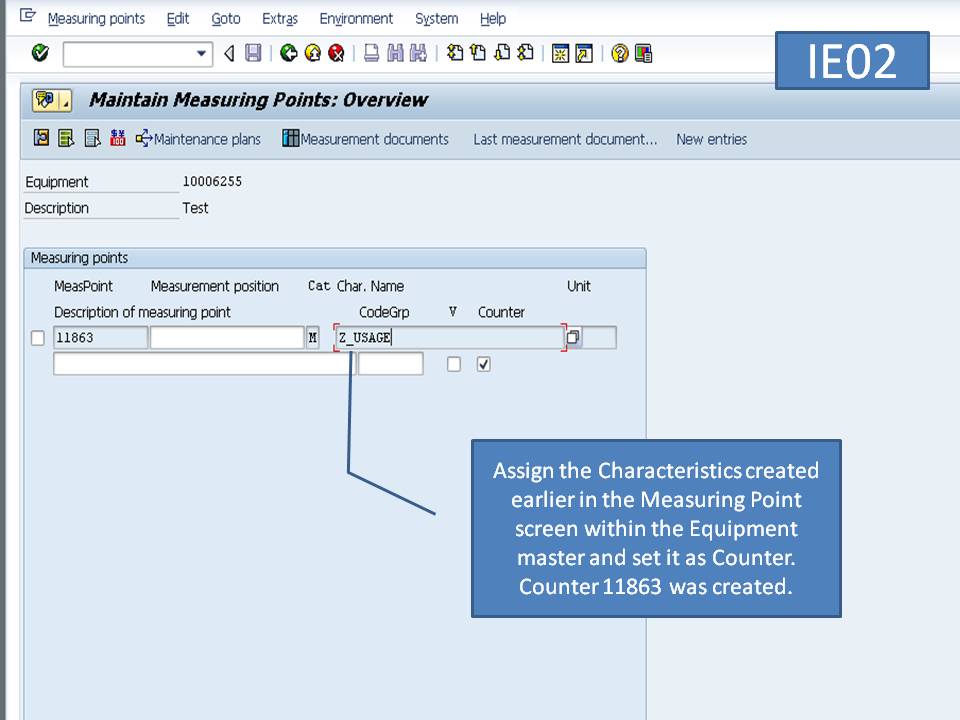This screenshot has height=720, width=960.
Task: Click the Maintenance plans button
Action: tap(198, 139)
